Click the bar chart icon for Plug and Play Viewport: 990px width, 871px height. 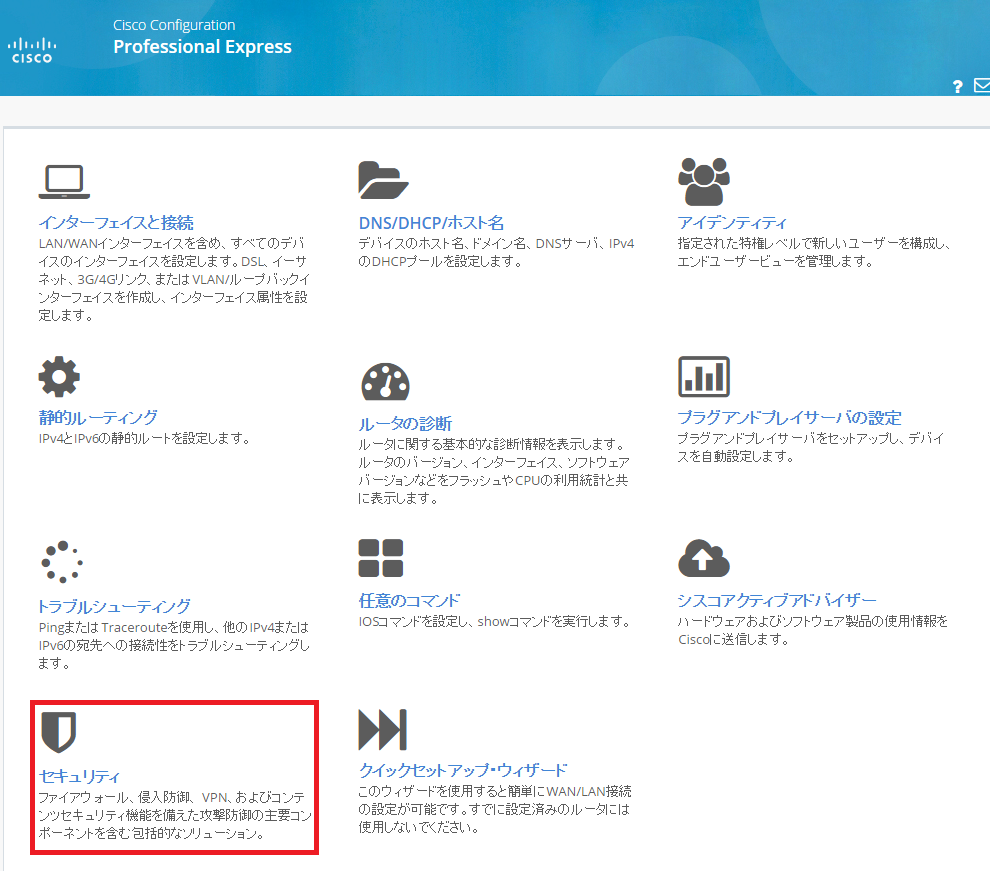click(704, 376)
